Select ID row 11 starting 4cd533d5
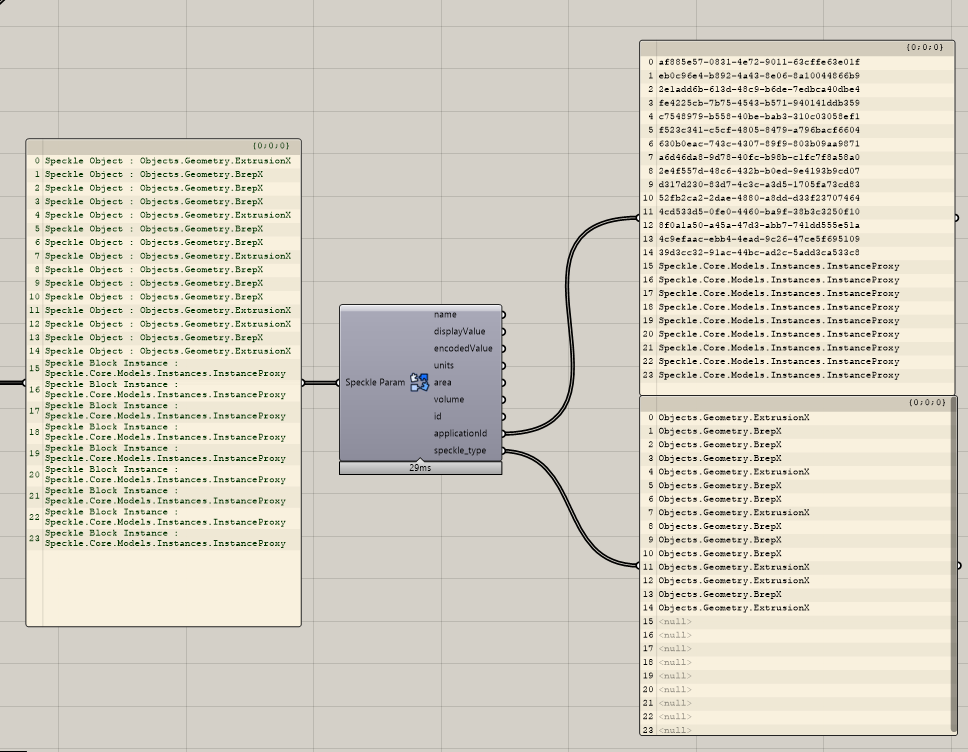Viewport: 968px width, 752px height. point(759,211)
